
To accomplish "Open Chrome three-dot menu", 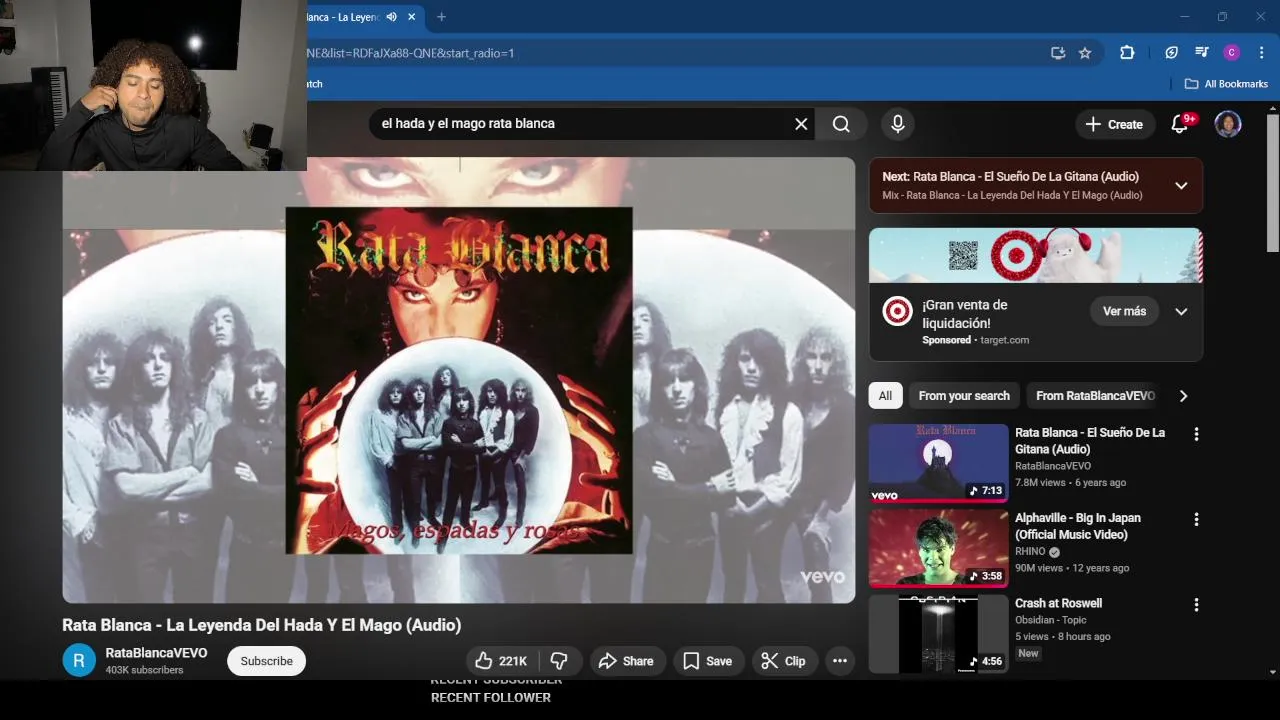I will (x=1261, y=53).
